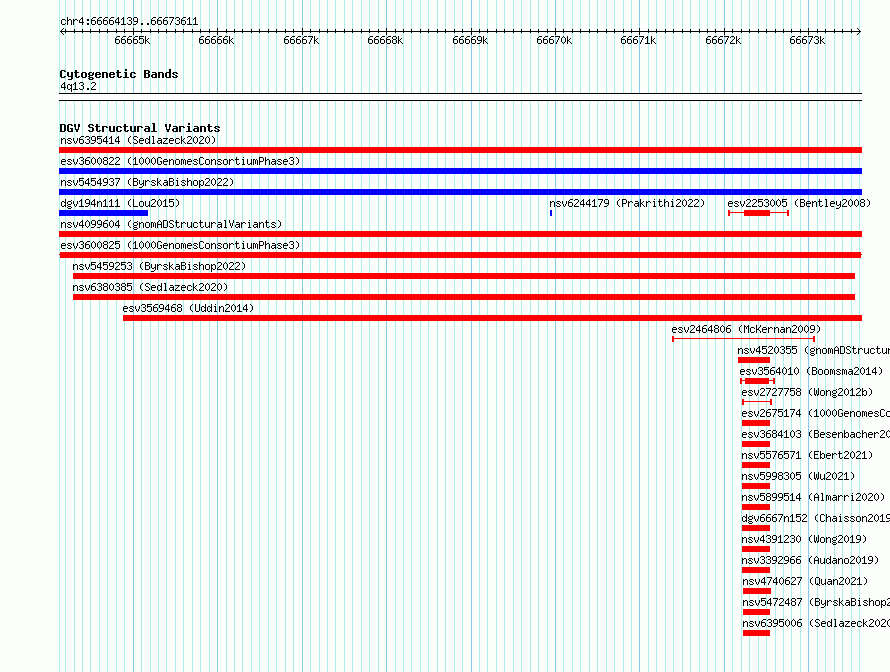This screenshot has height=672, width=890.
Task: Open nsv6380385 (Sedlazeck2020) variant label
Action: tap(150, 287)
